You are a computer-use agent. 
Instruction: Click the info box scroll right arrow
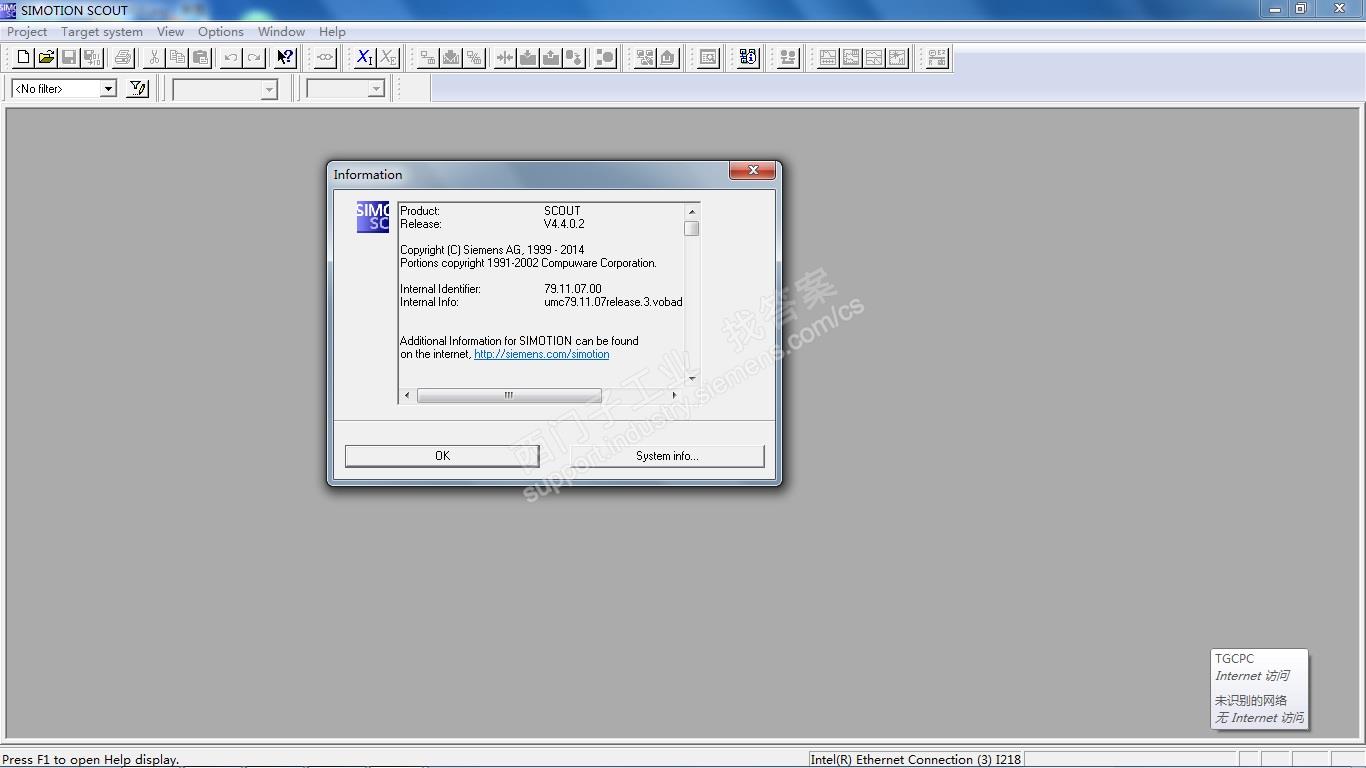tap(674, 395)
